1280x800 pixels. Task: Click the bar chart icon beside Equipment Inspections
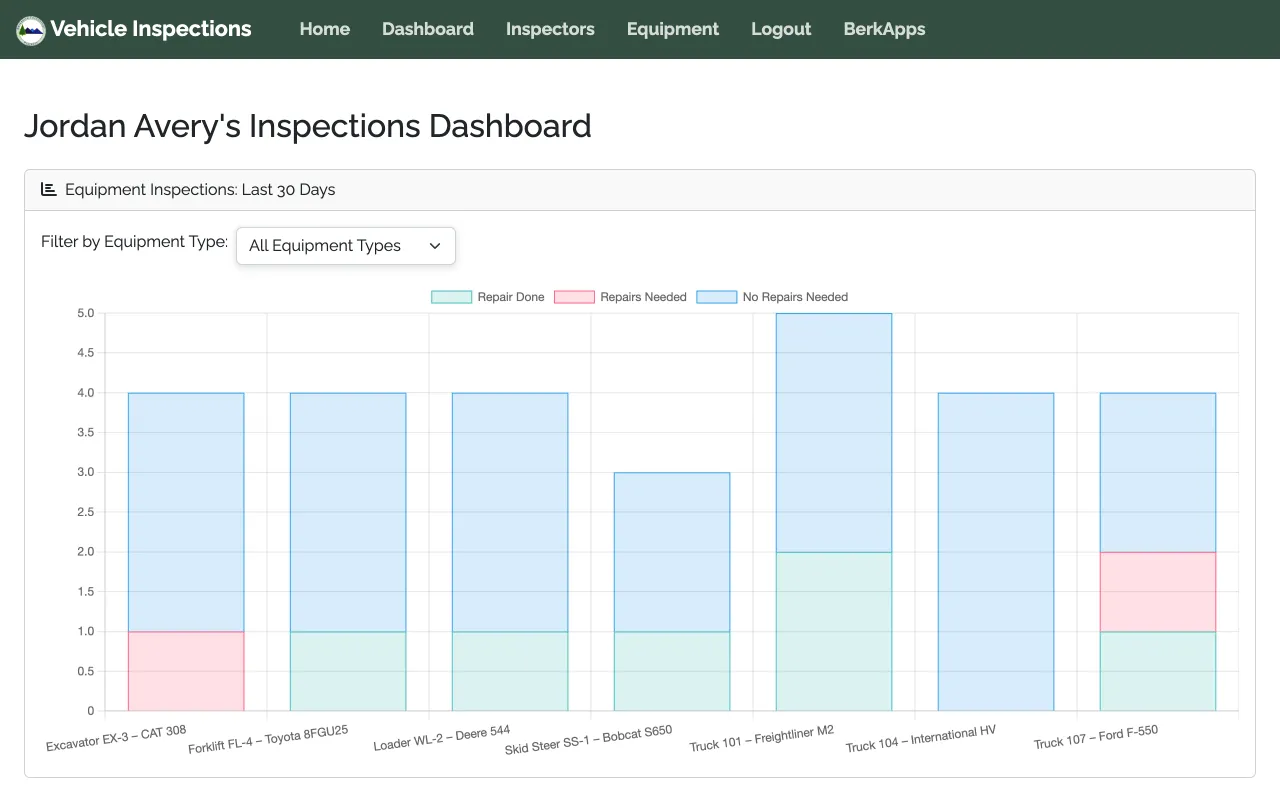48,189
